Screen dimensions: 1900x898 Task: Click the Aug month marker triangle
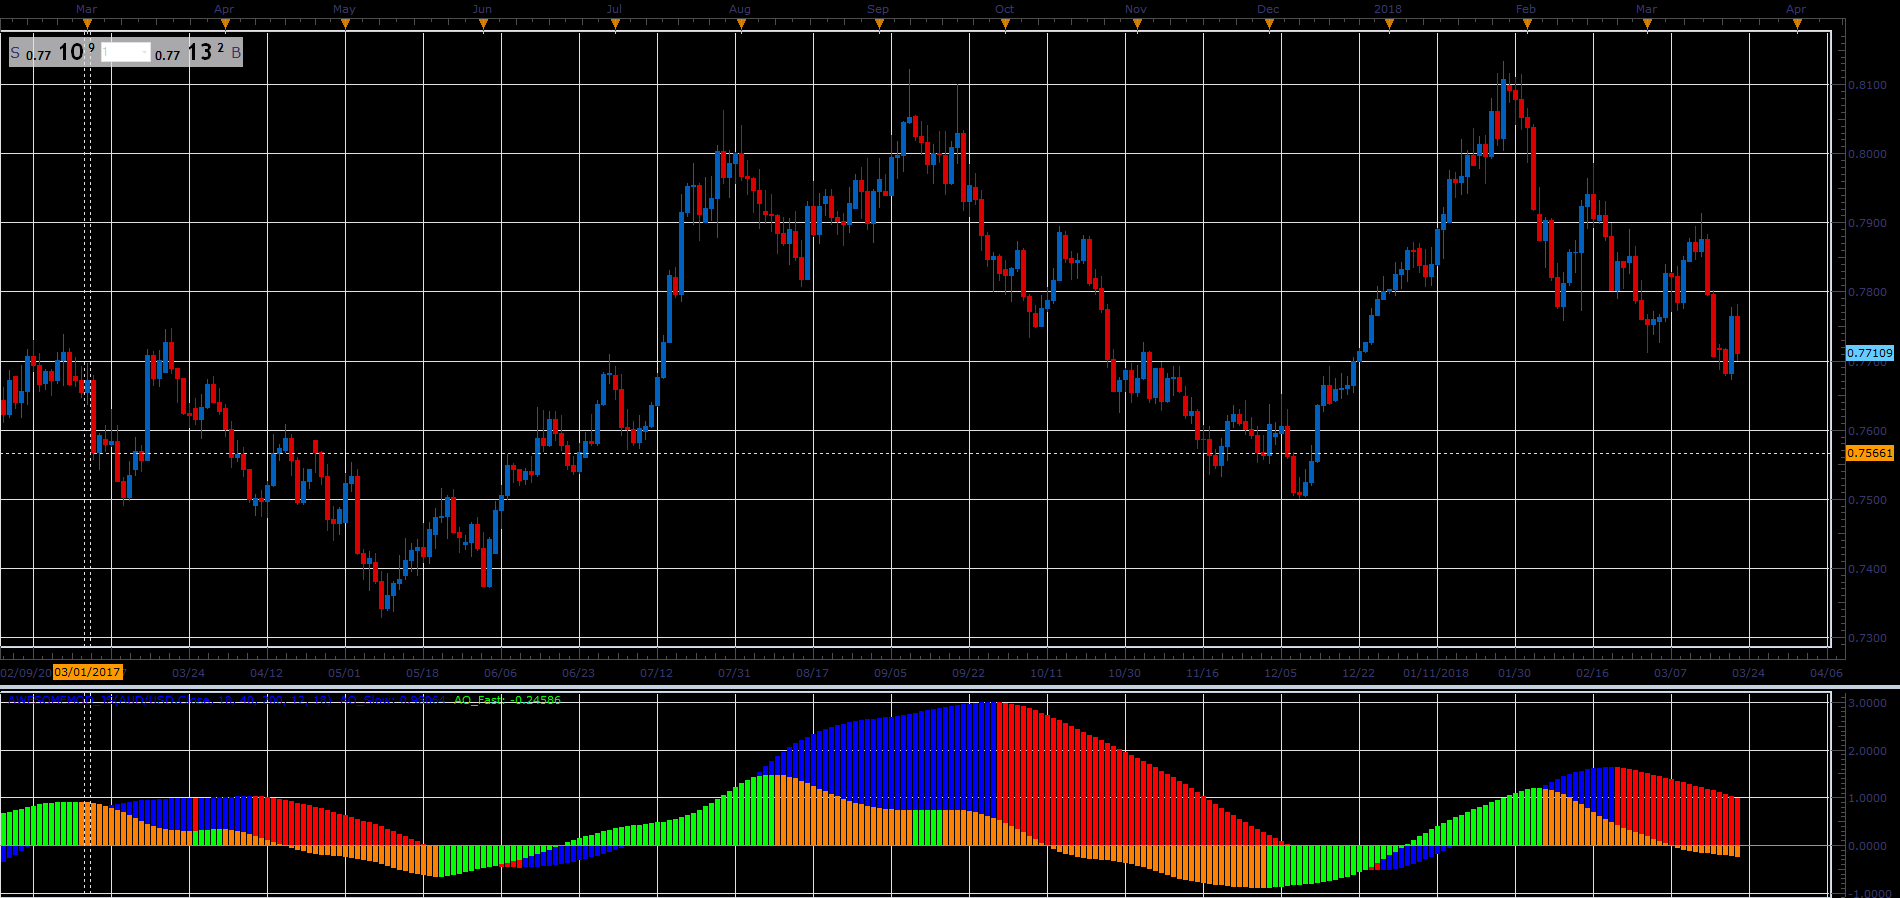coord(741,25)
